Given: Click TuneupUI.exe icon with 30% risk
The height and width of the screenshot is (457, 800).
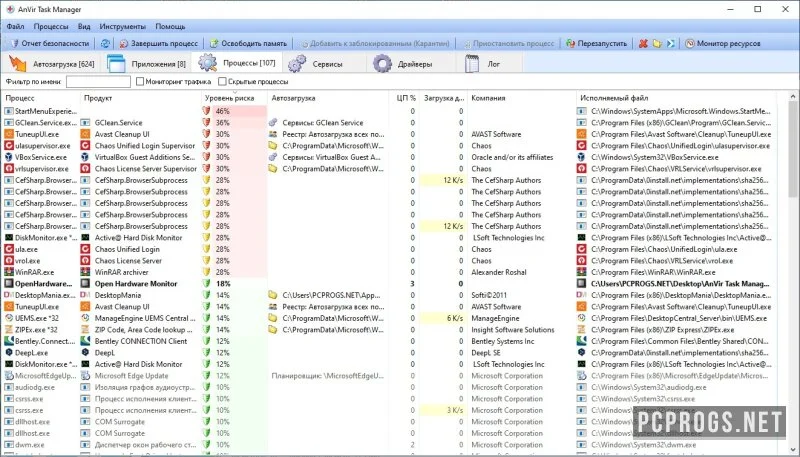Looking at the screenshot, I should pyautogui.click(x=9, y=134).
